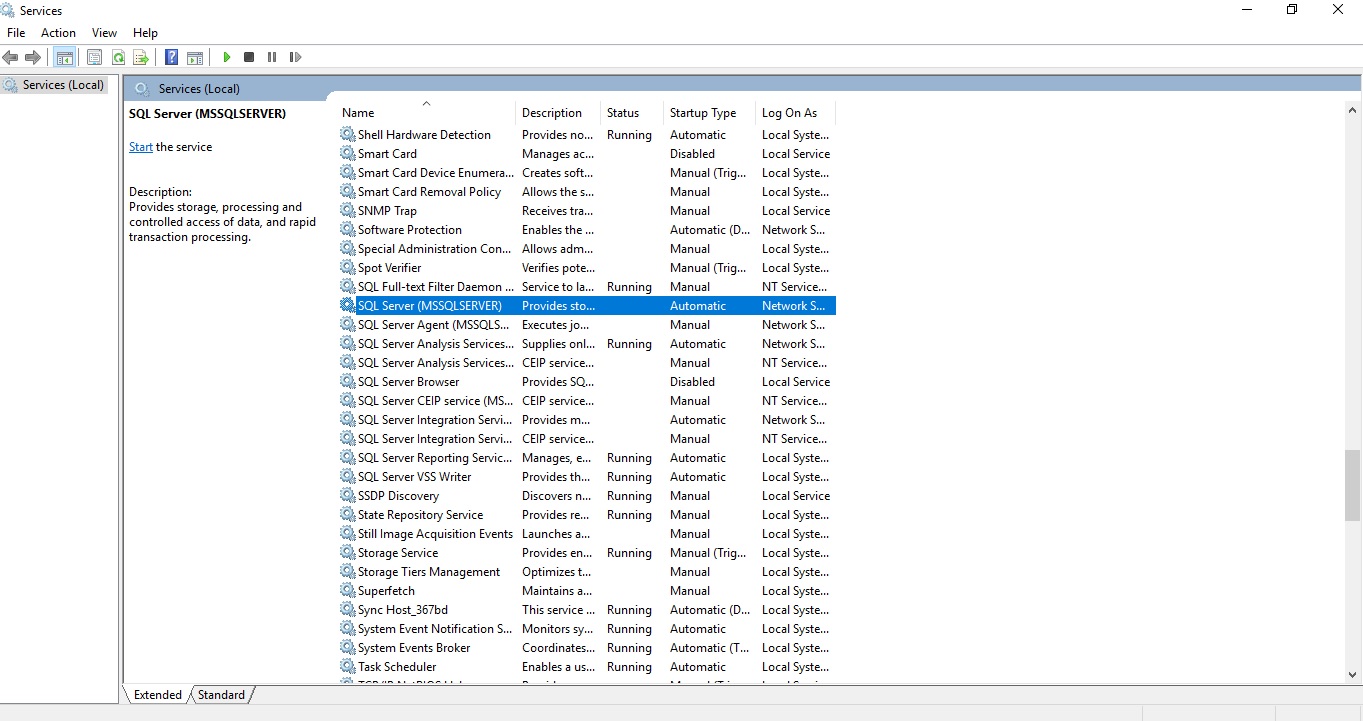Select Services (Local) in the console tree

pyautogui.click(x=55, y=85)
